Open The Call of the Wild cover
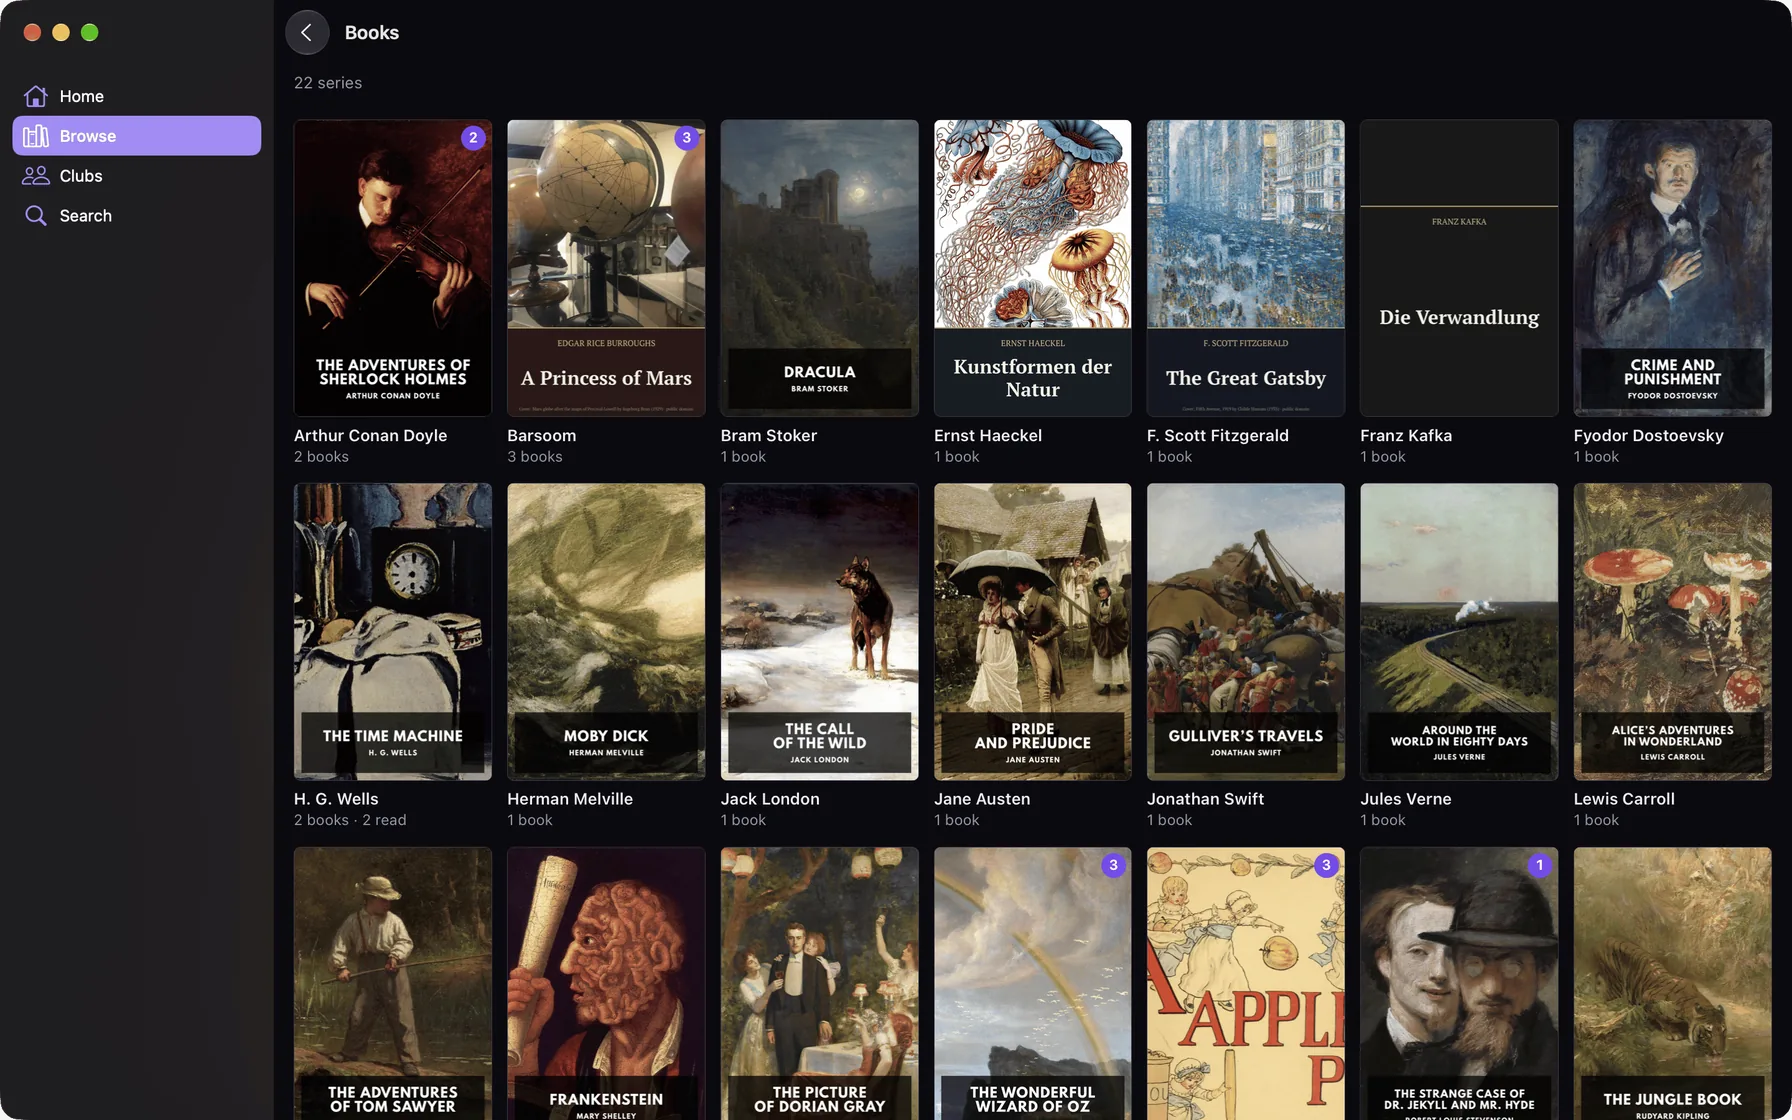The height and width of the screenshot is (1120, 1792). pyautogui.click(x=819, y=632)
